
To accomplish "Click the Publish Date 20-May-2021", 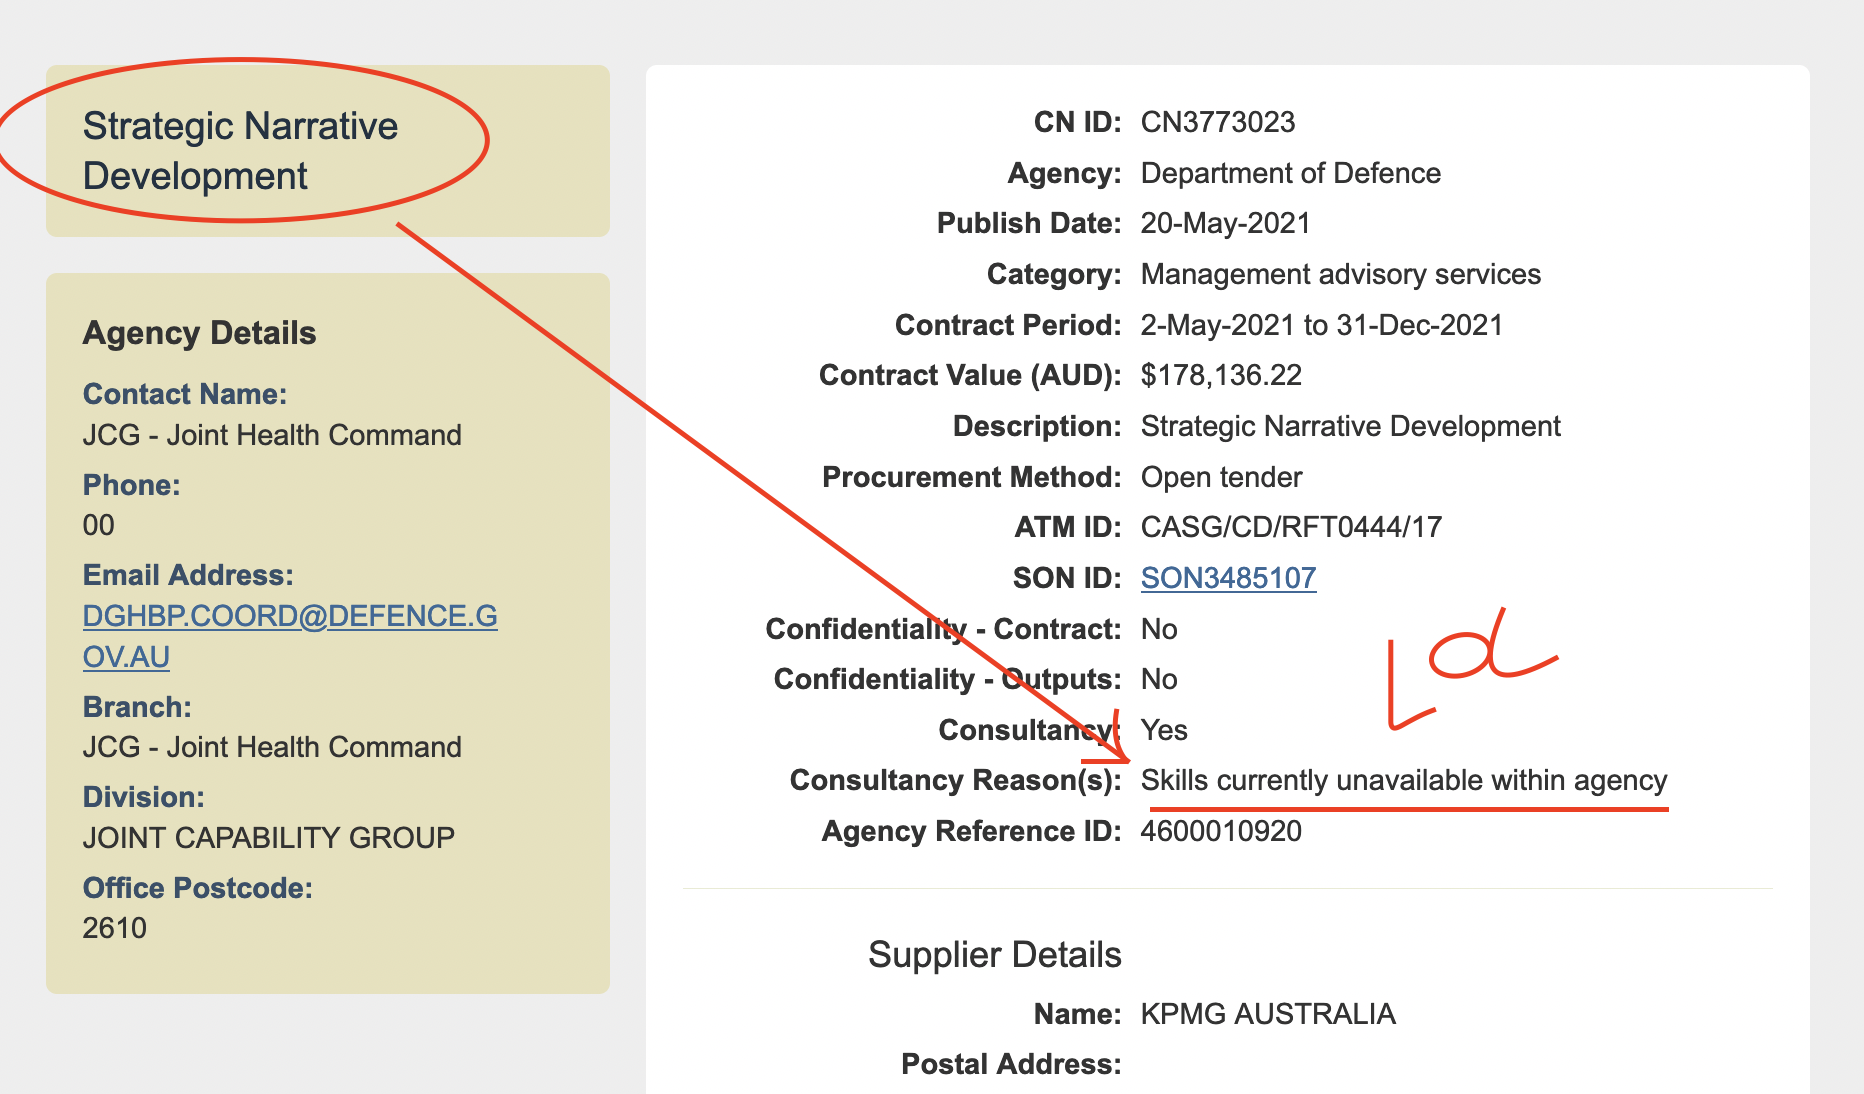I will (x=1225, y=223).
